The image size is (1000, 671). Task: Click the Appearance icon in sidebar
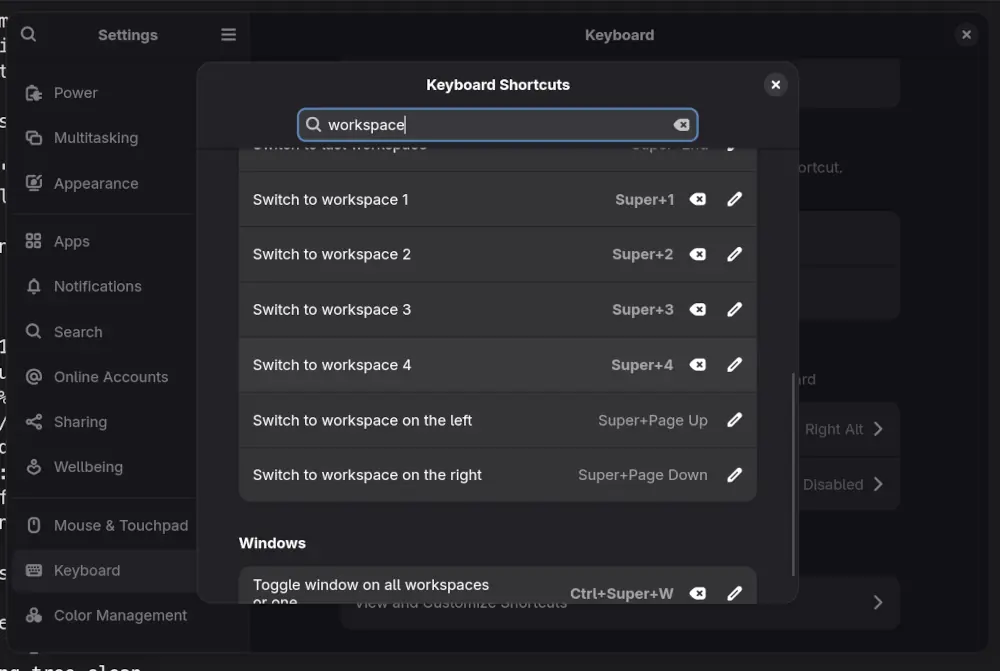click(x=34, y=183)
